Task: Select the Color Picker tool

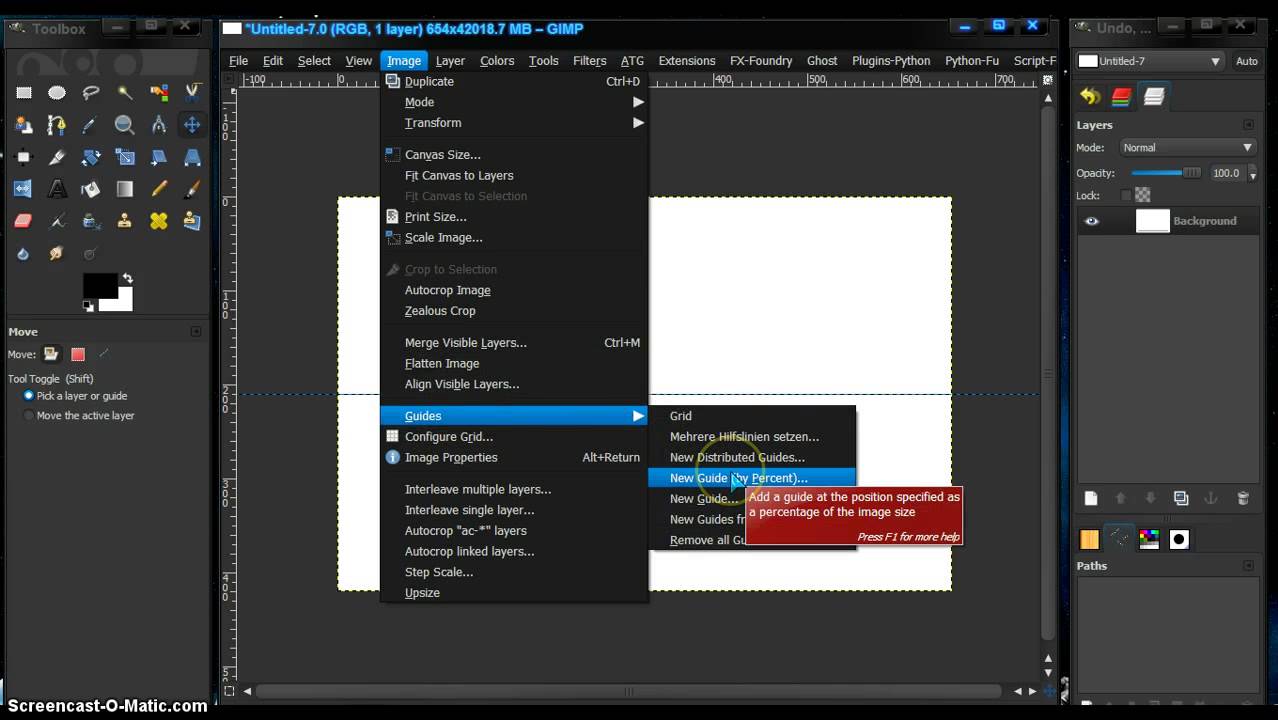Action: [x=91, y=125]
